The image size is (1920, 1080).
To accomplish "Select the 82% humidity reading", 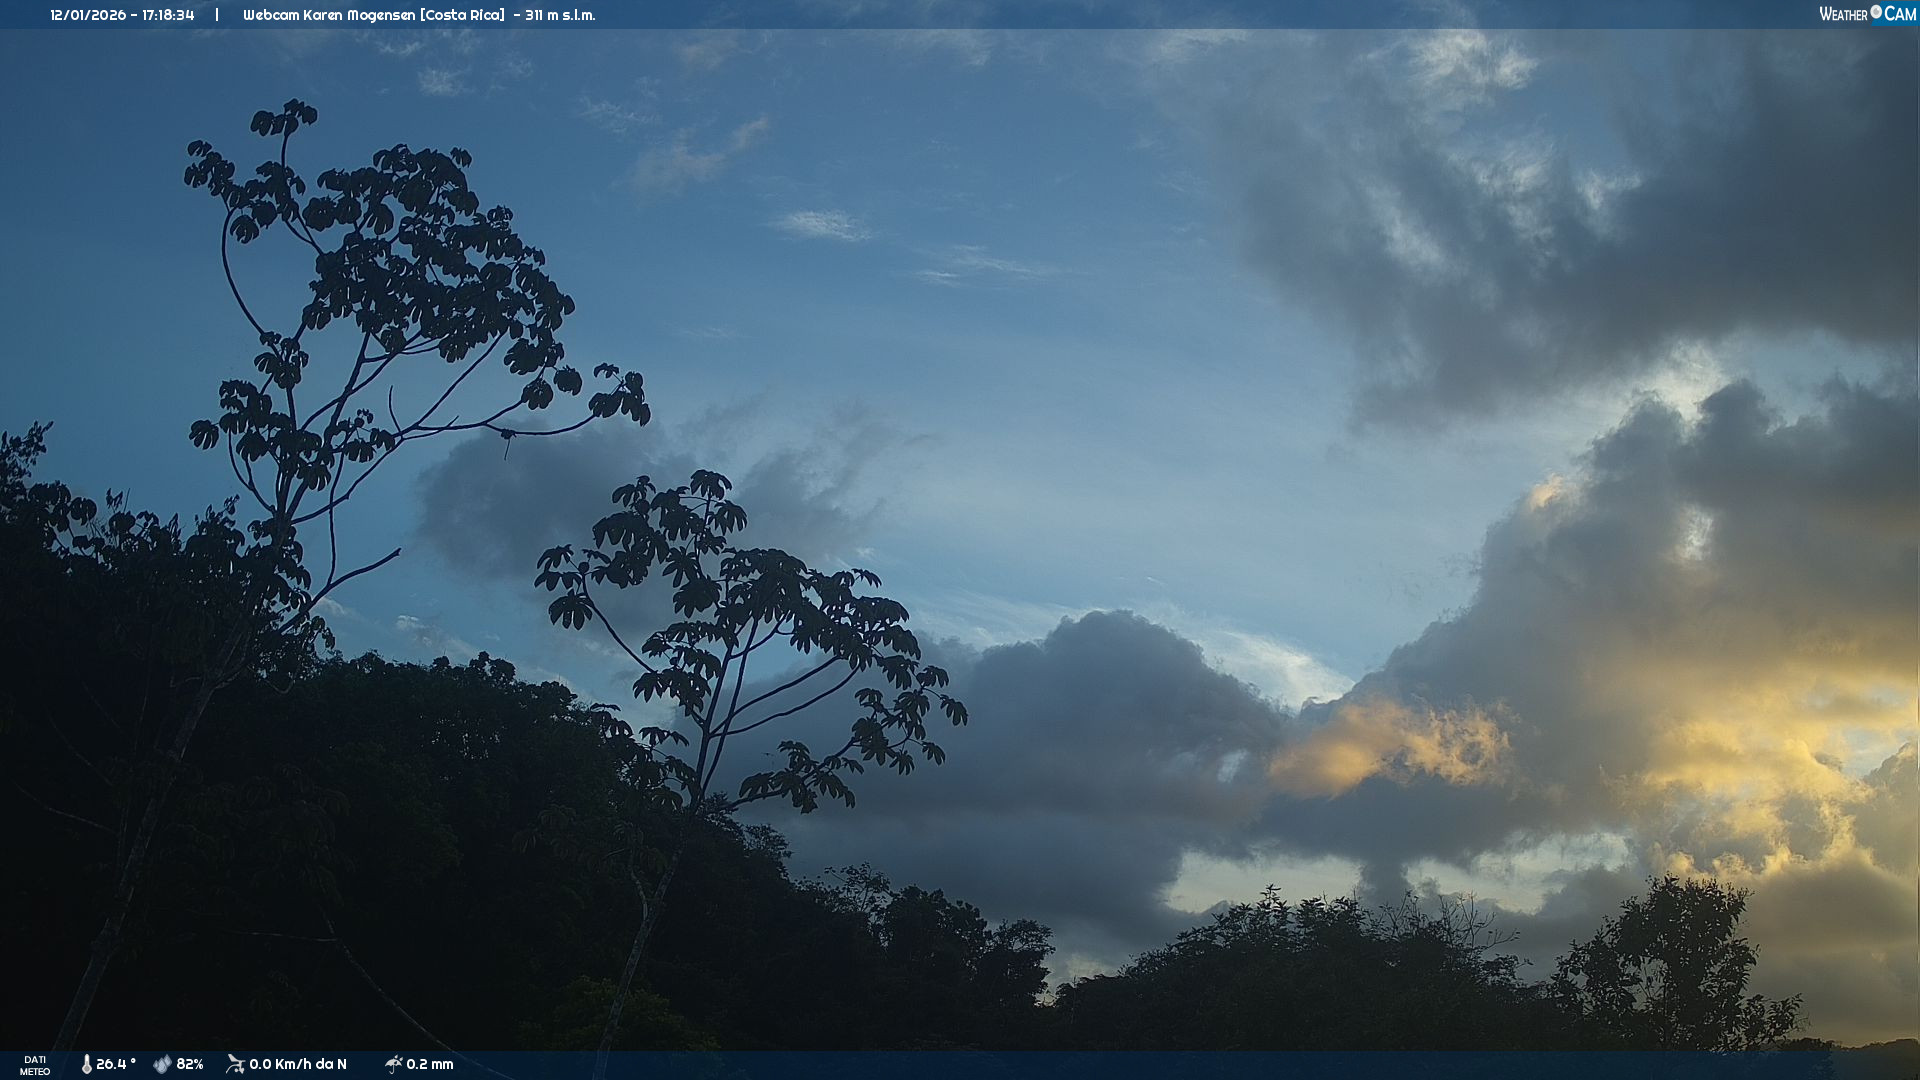I will click(x=190, y=1064).
